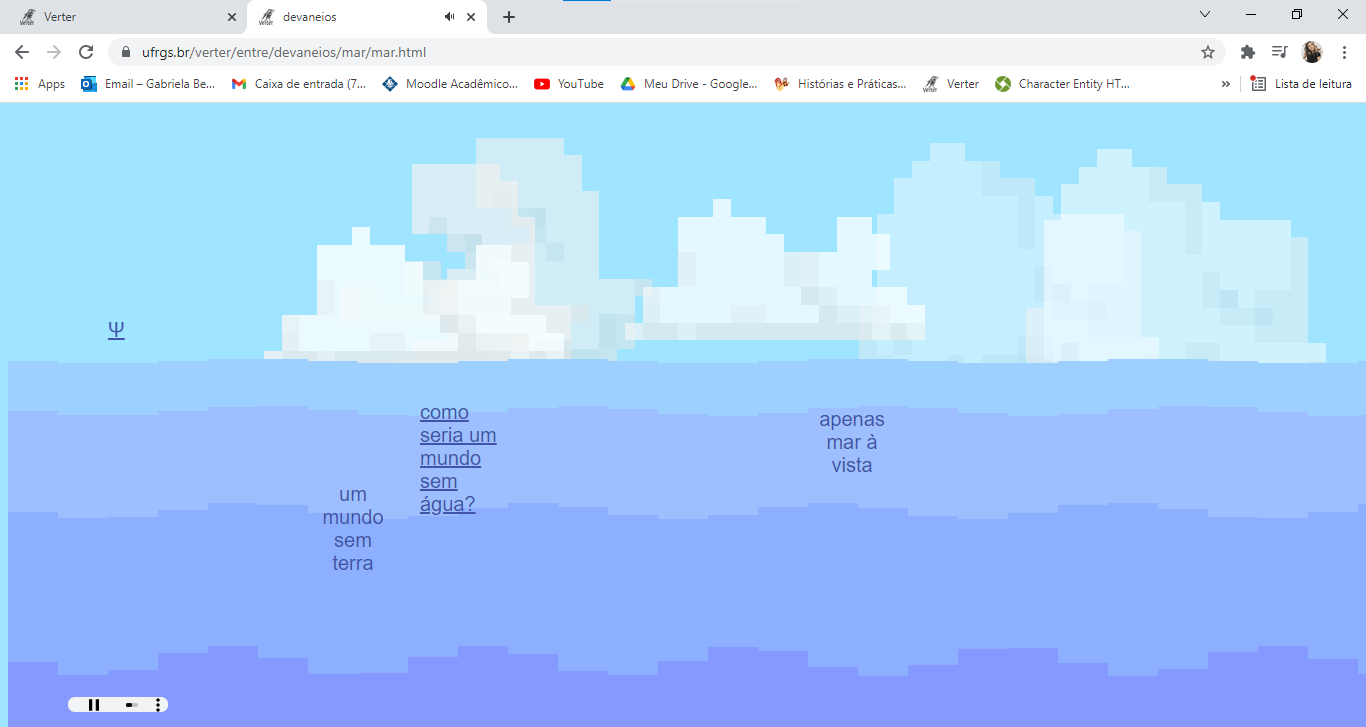Open the audio player three-dot options
This screenshot has height=727, width=1366.
click(x=158, y=705)
